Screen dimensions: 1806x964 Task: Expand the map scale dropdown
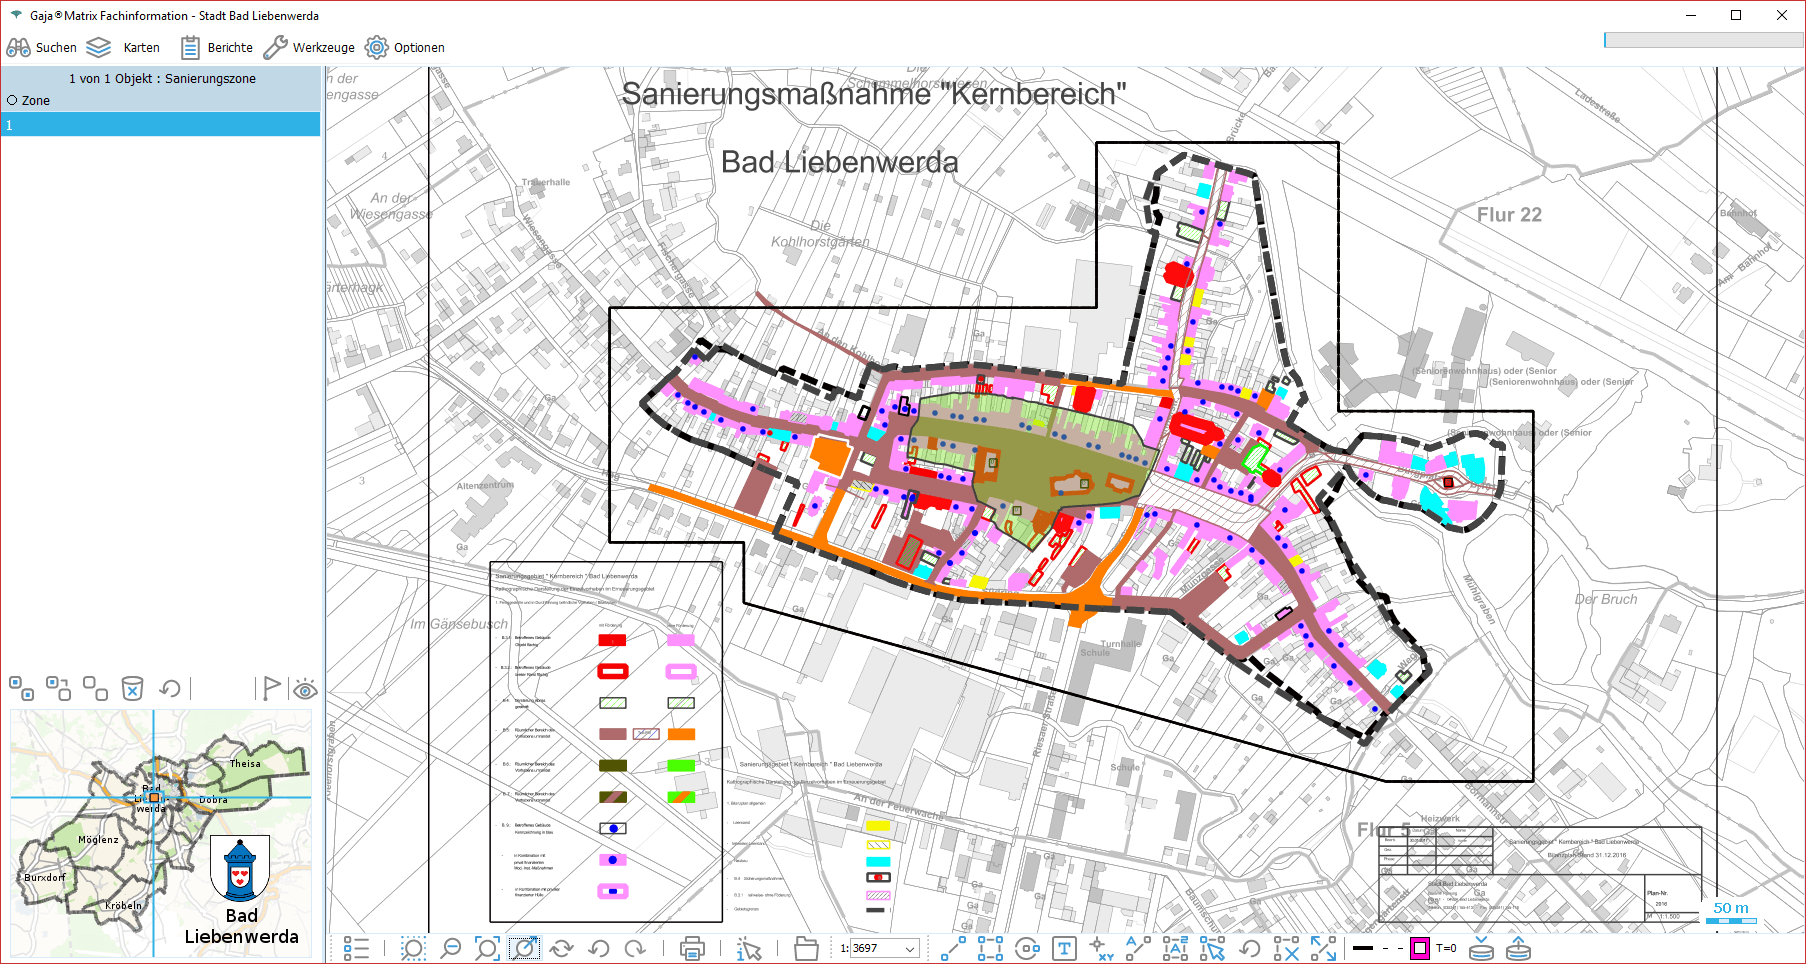[x=910, y=948]
